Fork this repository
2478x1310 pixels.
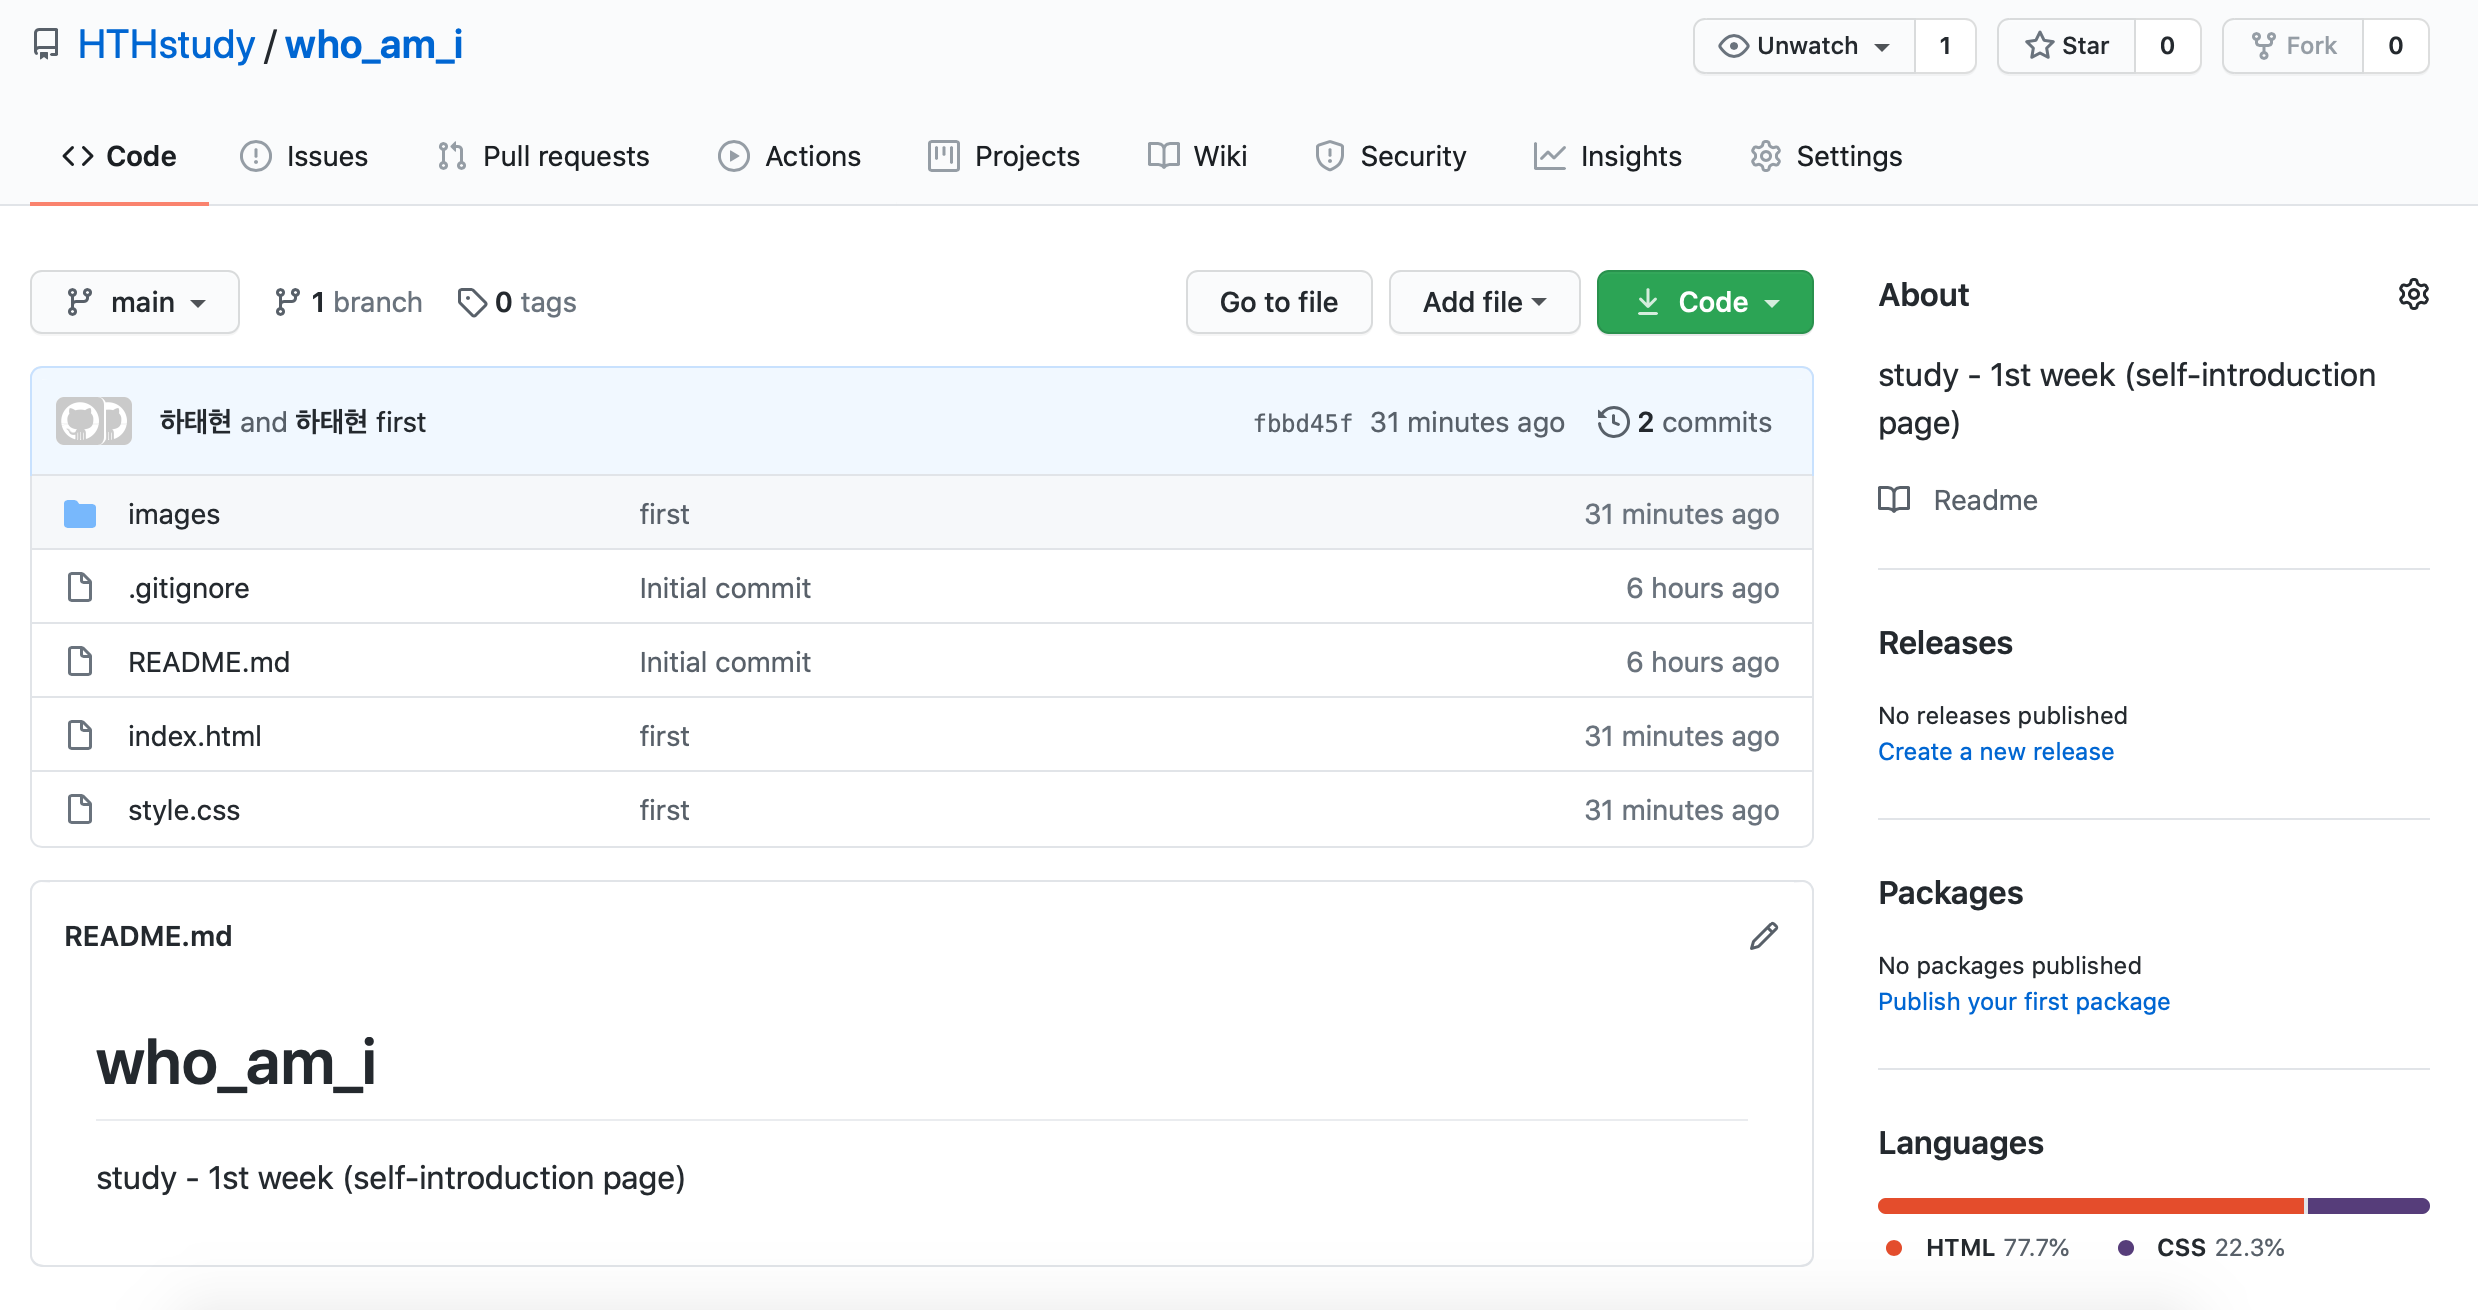pos(2293,46)
